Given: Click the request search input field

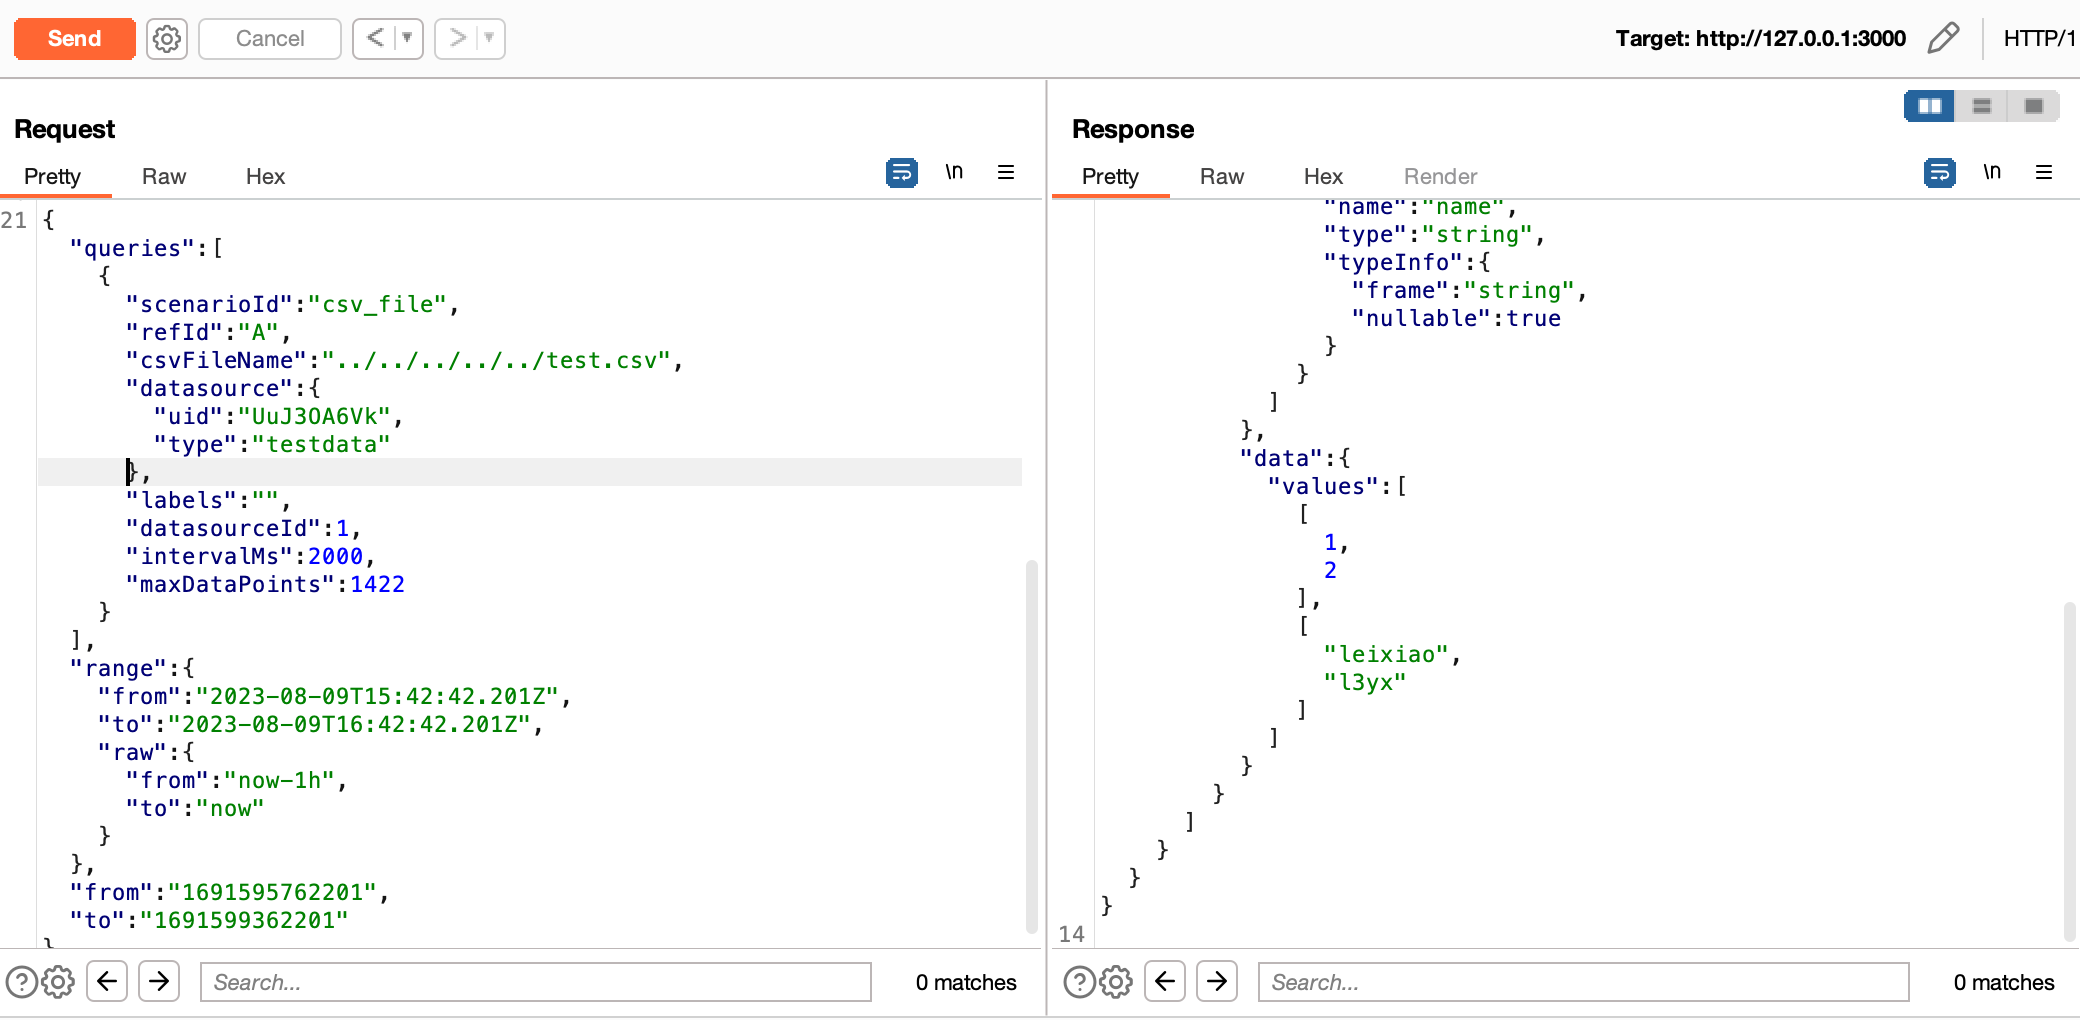Looking at the screenshot, I should click(536, 982).
